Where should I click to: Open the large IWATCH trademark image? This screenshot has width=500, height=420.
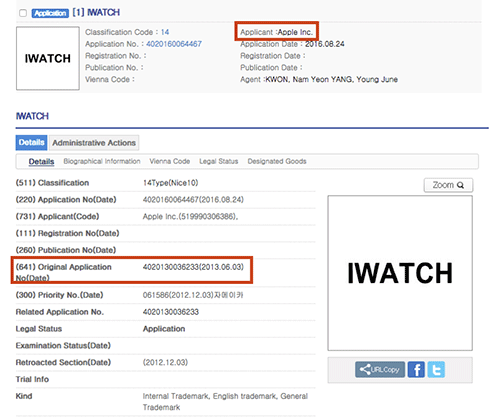tap(400, 273)
